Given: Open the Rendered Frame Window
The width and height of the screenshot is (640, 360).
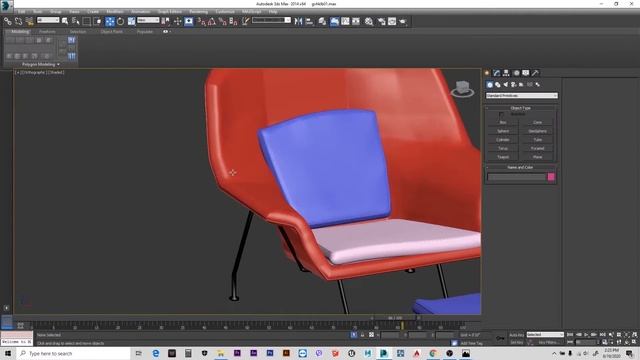Looking at the screenshot, I should click(x=392, y=21).
